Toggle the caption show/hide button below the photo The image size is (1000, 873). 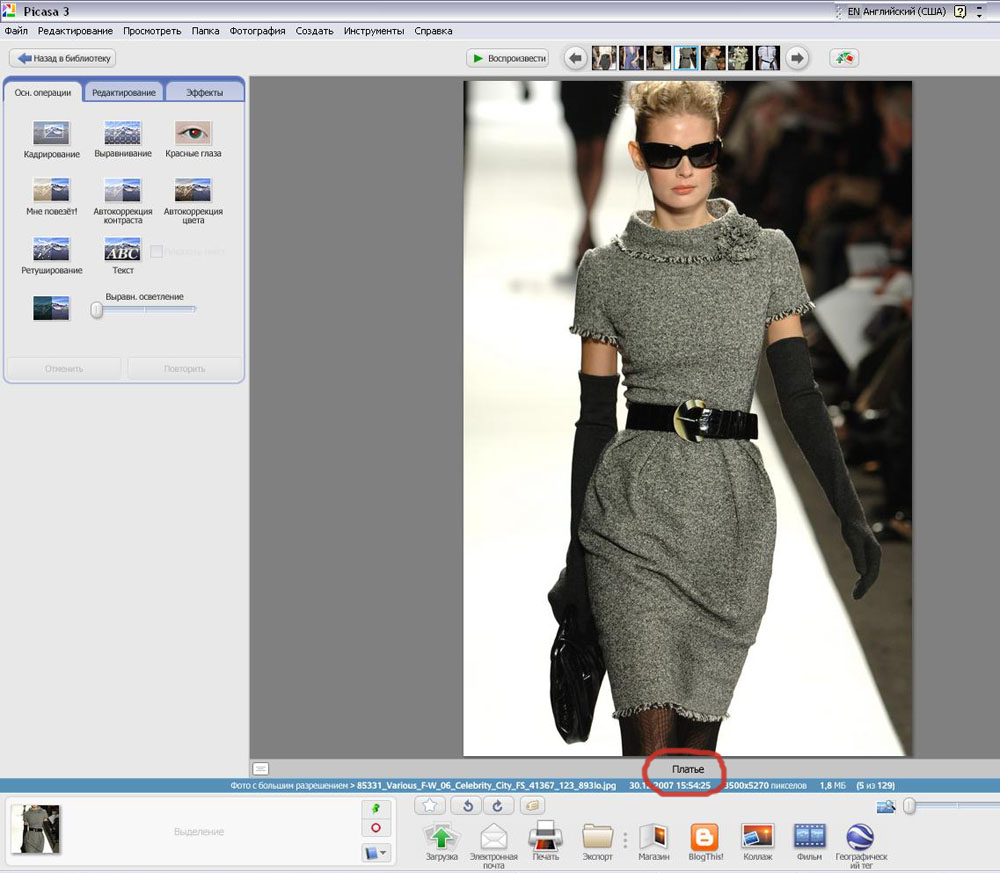coord(261,768)
